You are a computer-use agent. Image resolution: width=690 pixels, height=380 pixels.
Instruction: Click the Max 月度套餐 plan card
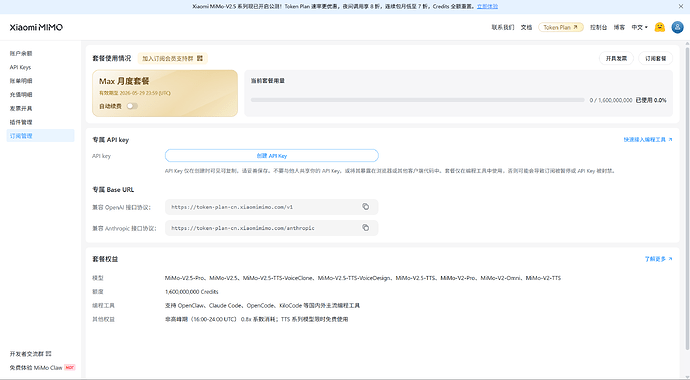165,93
